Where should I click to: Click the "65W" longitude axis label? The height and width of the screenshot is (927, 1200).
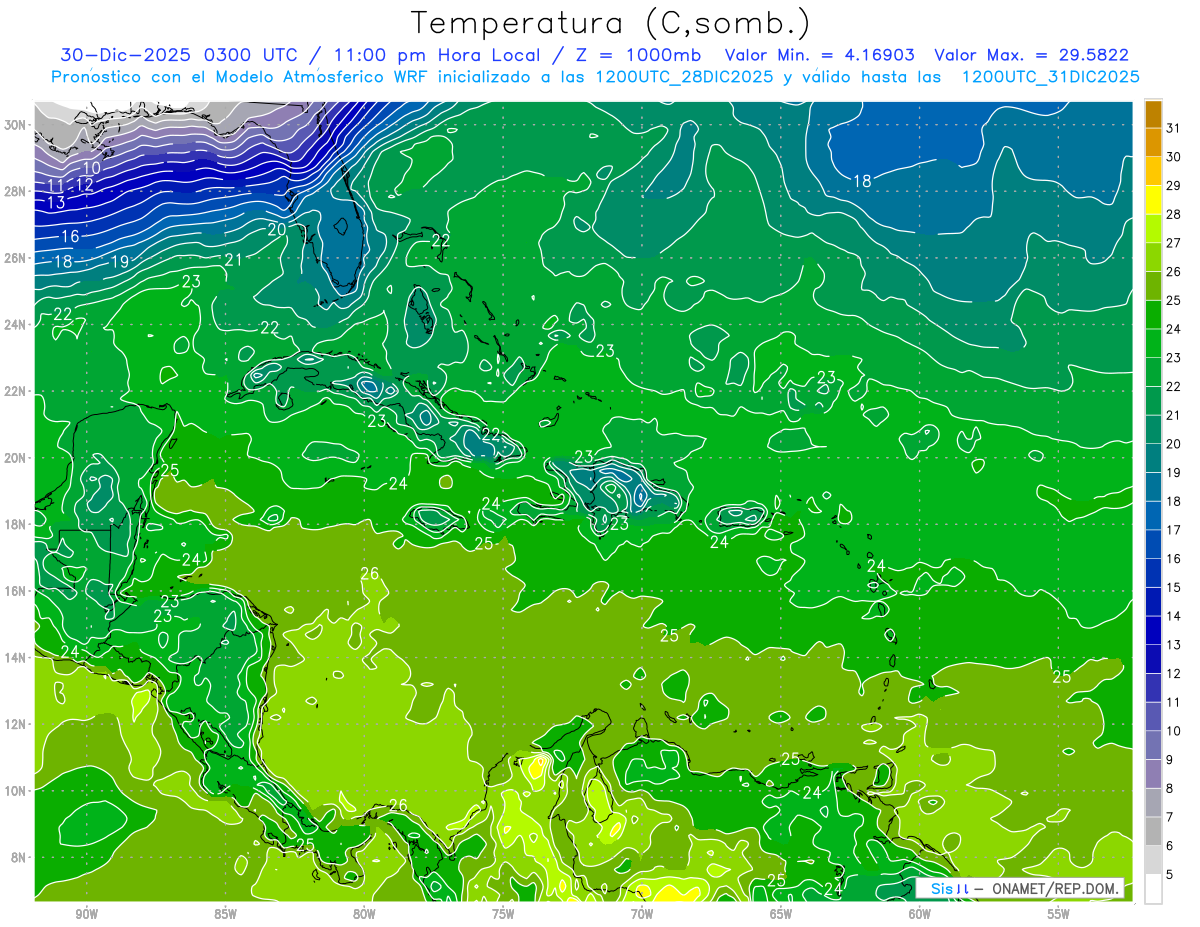(781, 915)
